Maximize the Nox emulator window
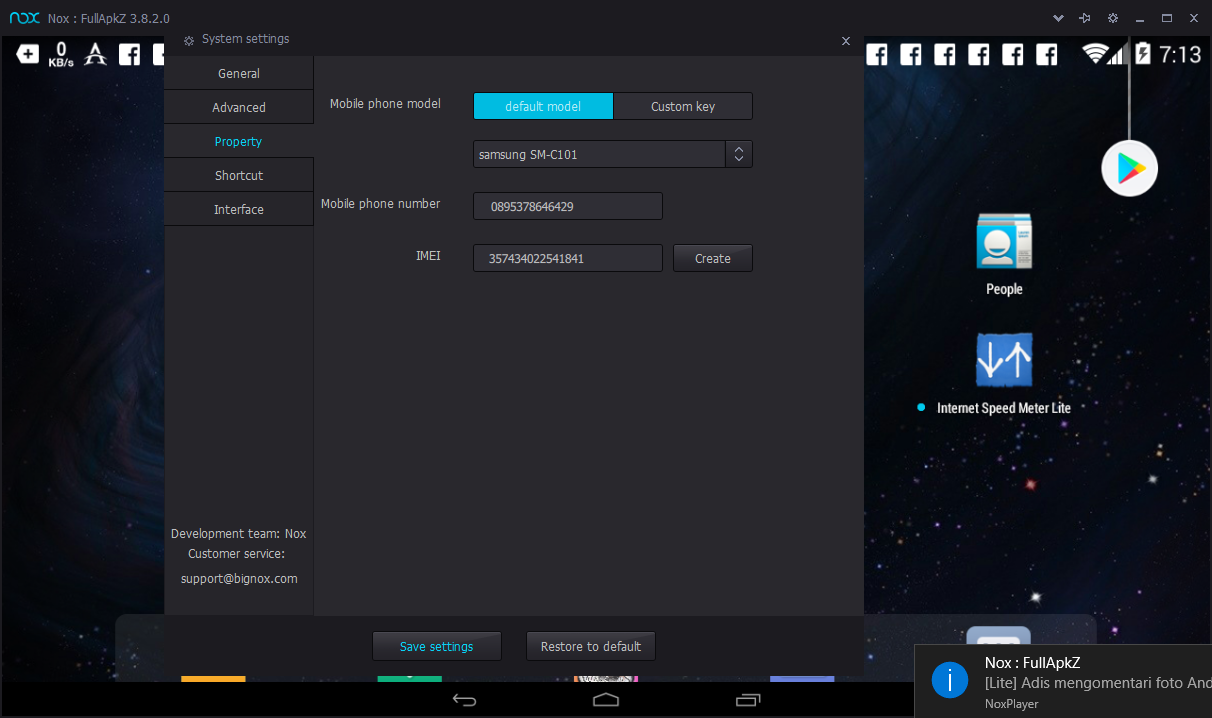 (x=1166, y=18)
